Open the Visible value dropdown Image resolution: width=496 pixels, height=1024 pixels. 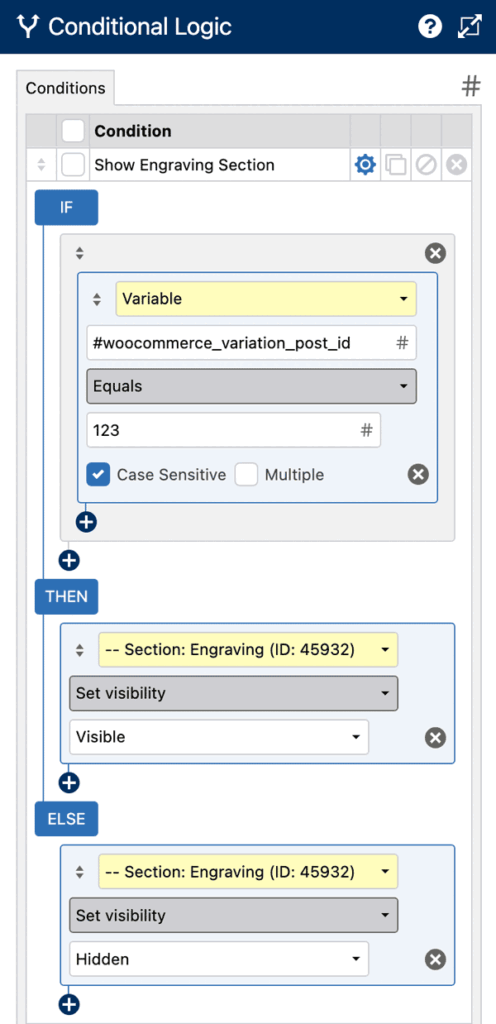point(219,737)
